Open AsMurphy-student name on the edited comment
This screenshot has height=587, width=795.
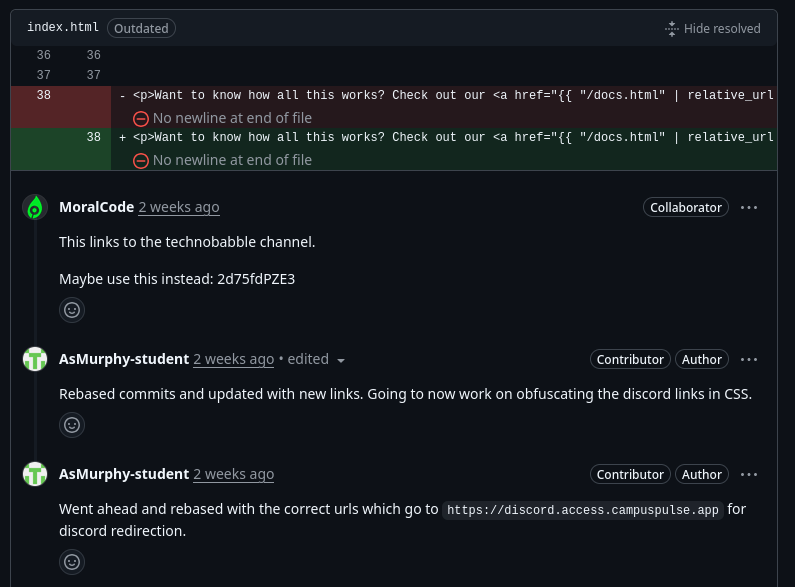pos(124,359)
